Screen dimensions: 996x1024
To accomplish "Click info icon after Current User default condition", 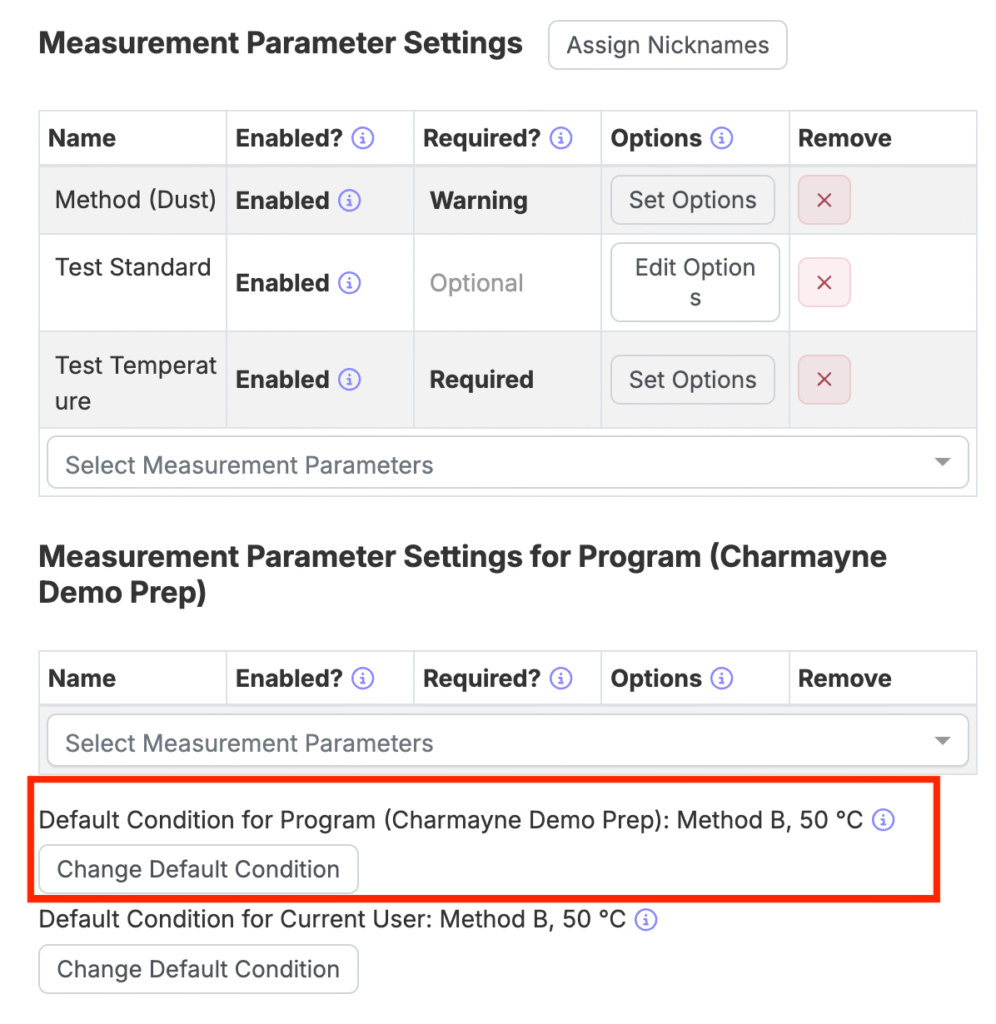I will [646, 920].
